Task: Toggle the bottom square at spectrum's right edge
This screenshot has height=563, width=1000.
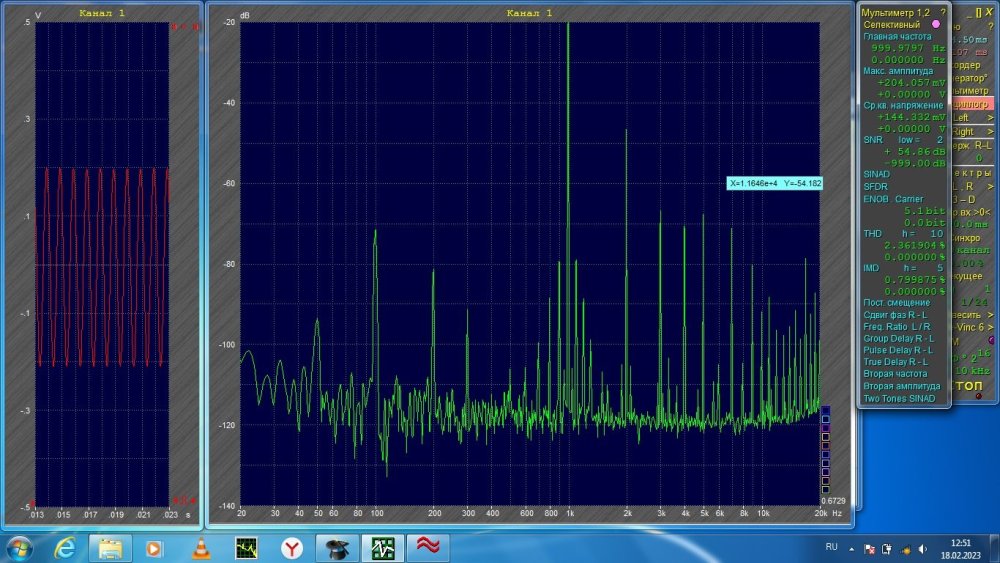Action: [825, 490]
